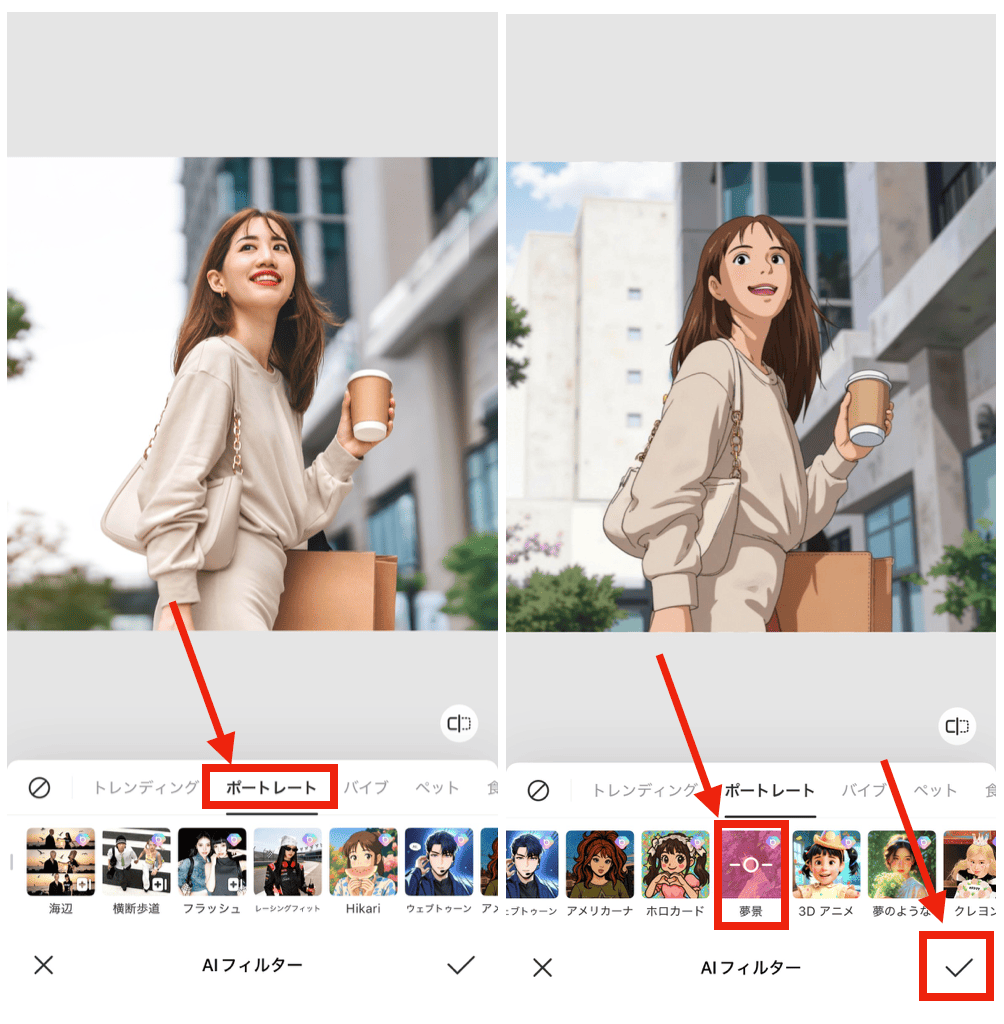Image resolution: width=1004 pixels, height=1024 pixels.
Task: Apply the 横断歩道 filter
Action: point(136,866)
